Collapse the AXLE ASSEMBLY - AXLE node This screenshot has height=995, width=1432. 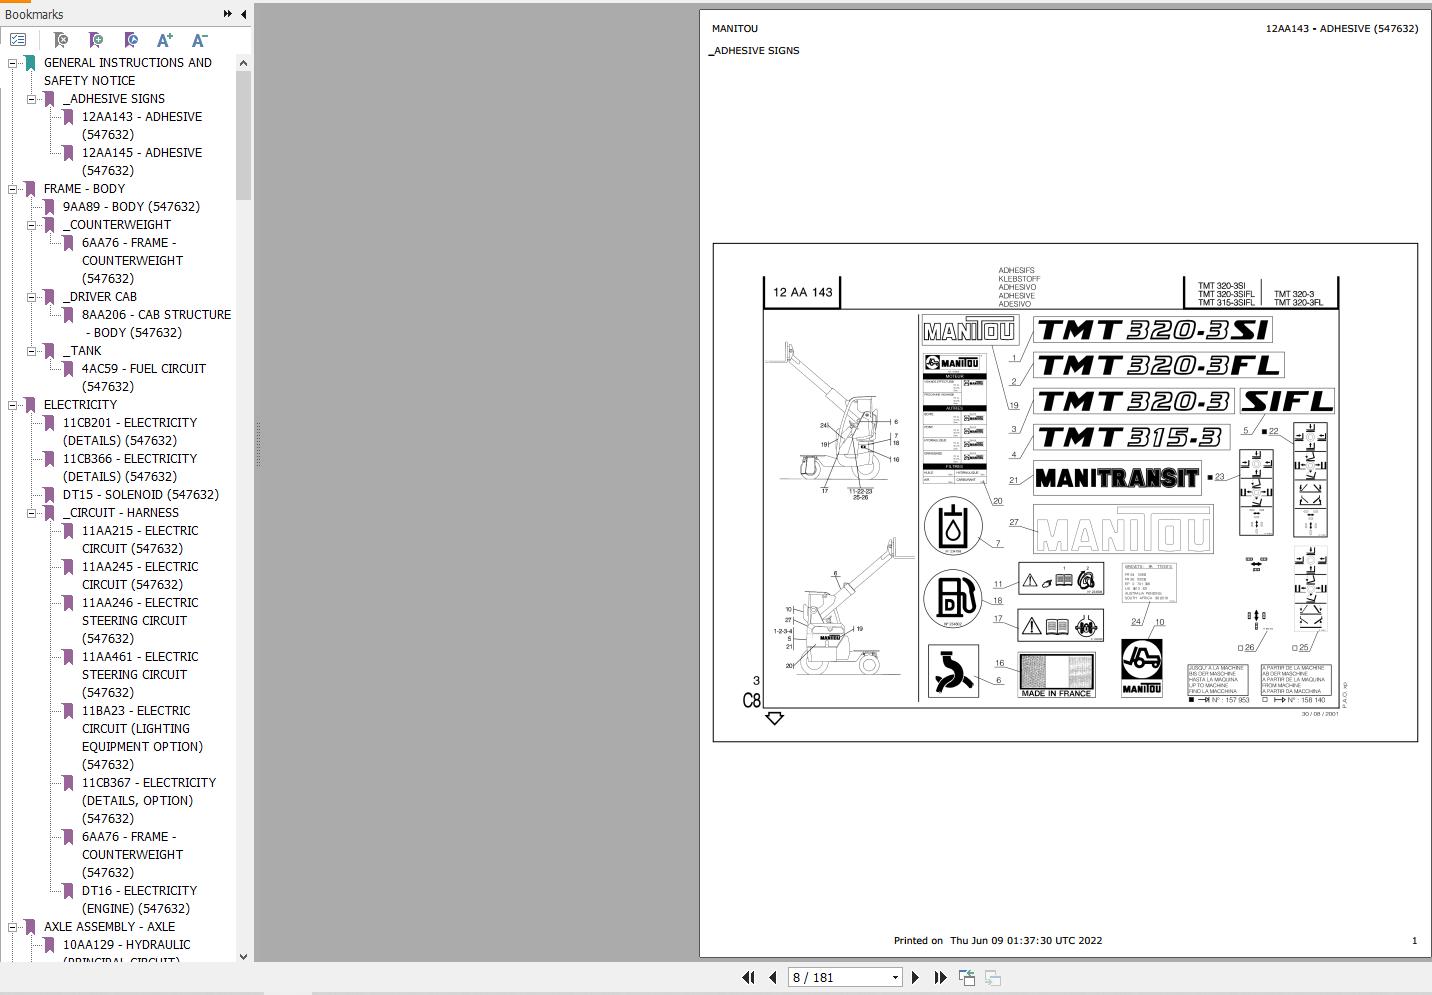pos(13,927)
